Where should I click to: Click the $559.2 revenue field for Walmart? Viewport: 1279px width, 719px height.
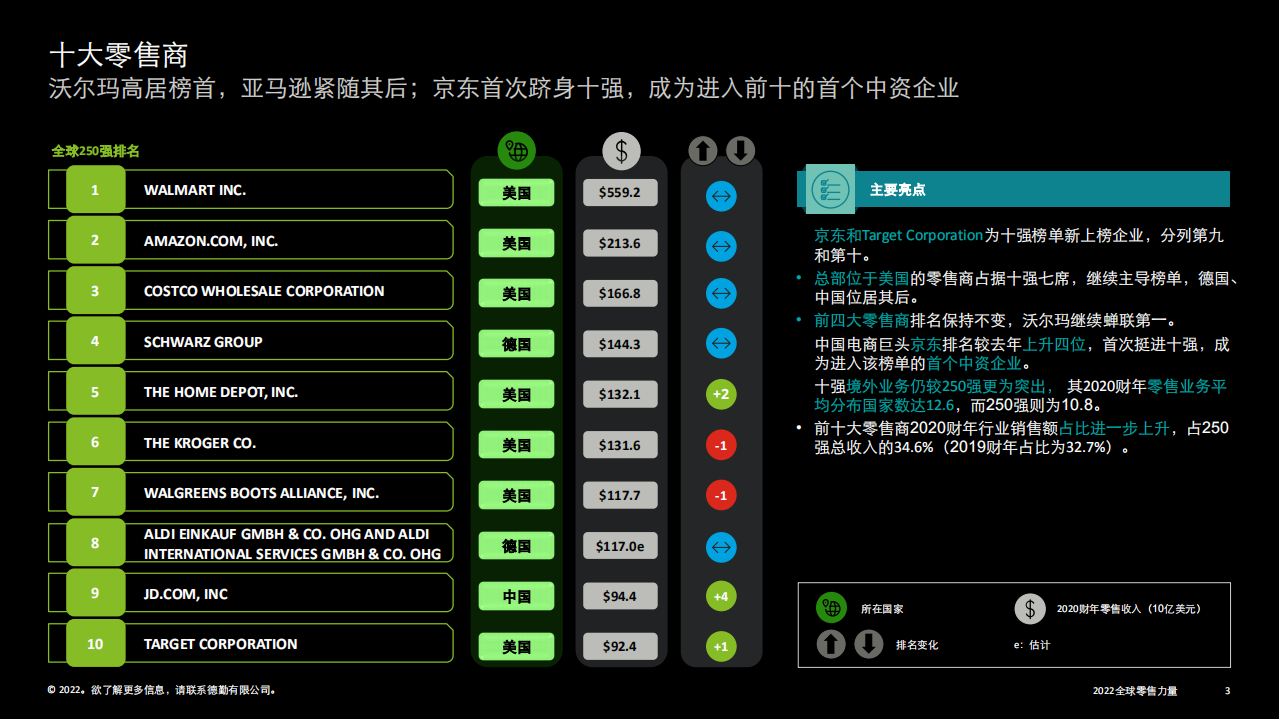[x=620, y=193]
